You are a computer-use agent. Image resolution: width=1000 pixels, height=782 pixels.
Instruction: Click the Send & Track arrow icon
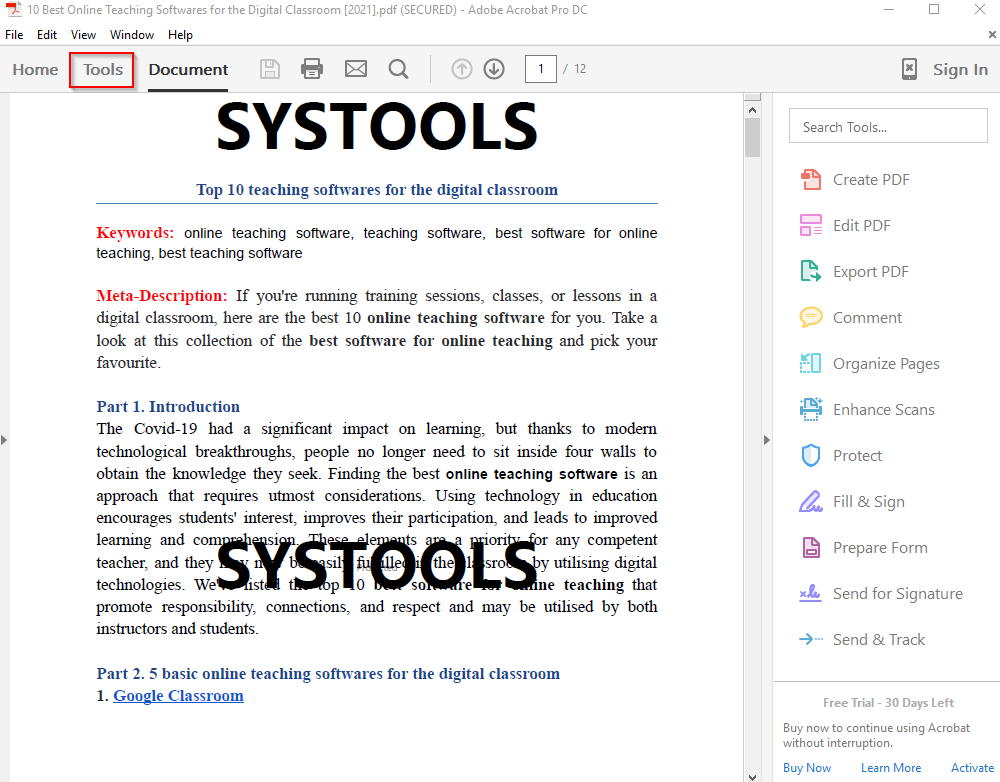811,639
